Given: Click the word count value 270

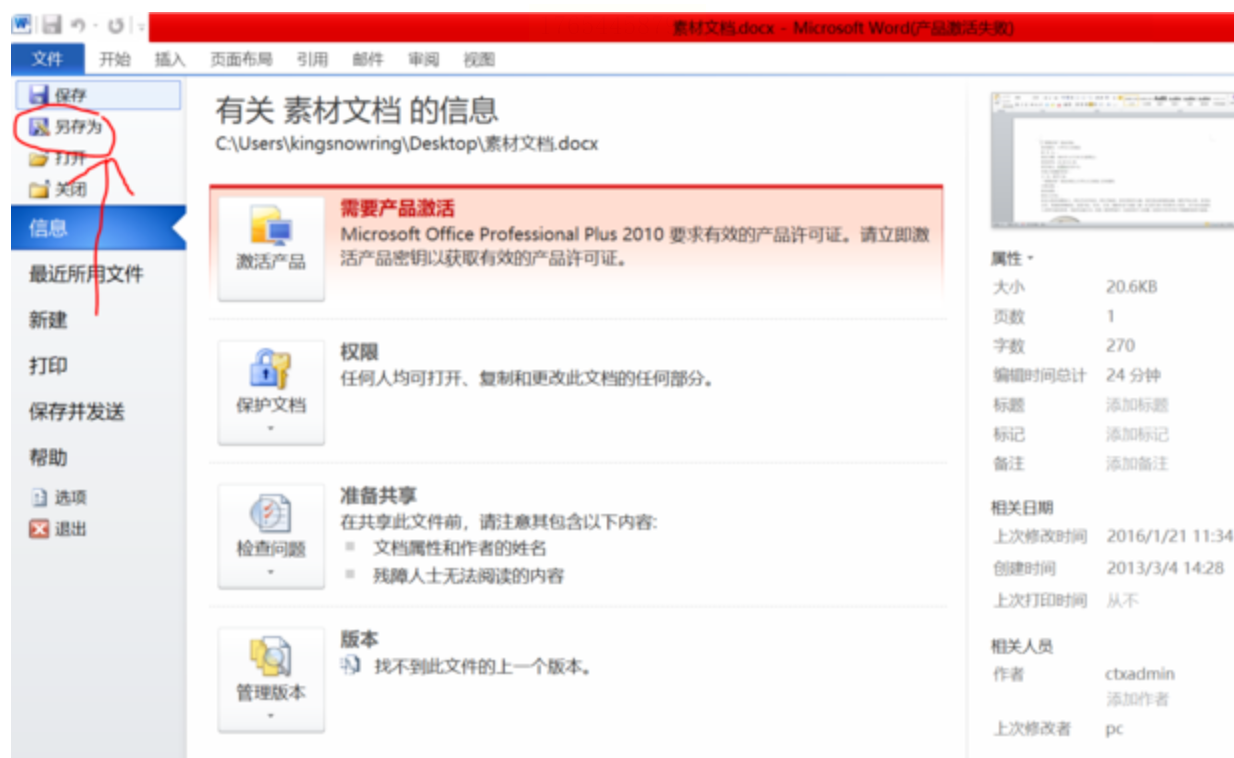Looking at the screenshot, I should point(1120,346).
